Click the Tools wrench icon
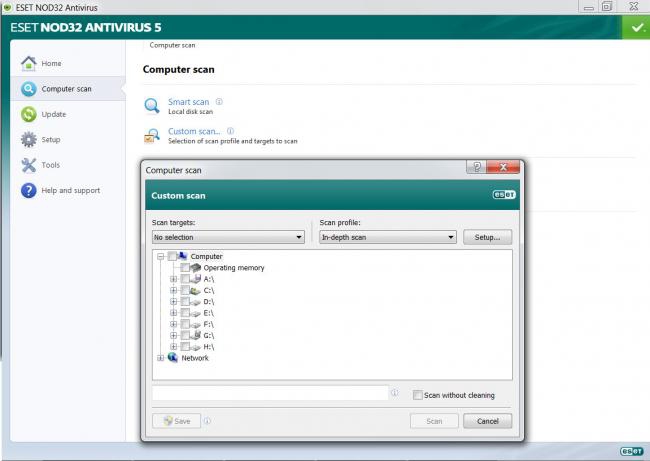650x461 pixels. 29,165
